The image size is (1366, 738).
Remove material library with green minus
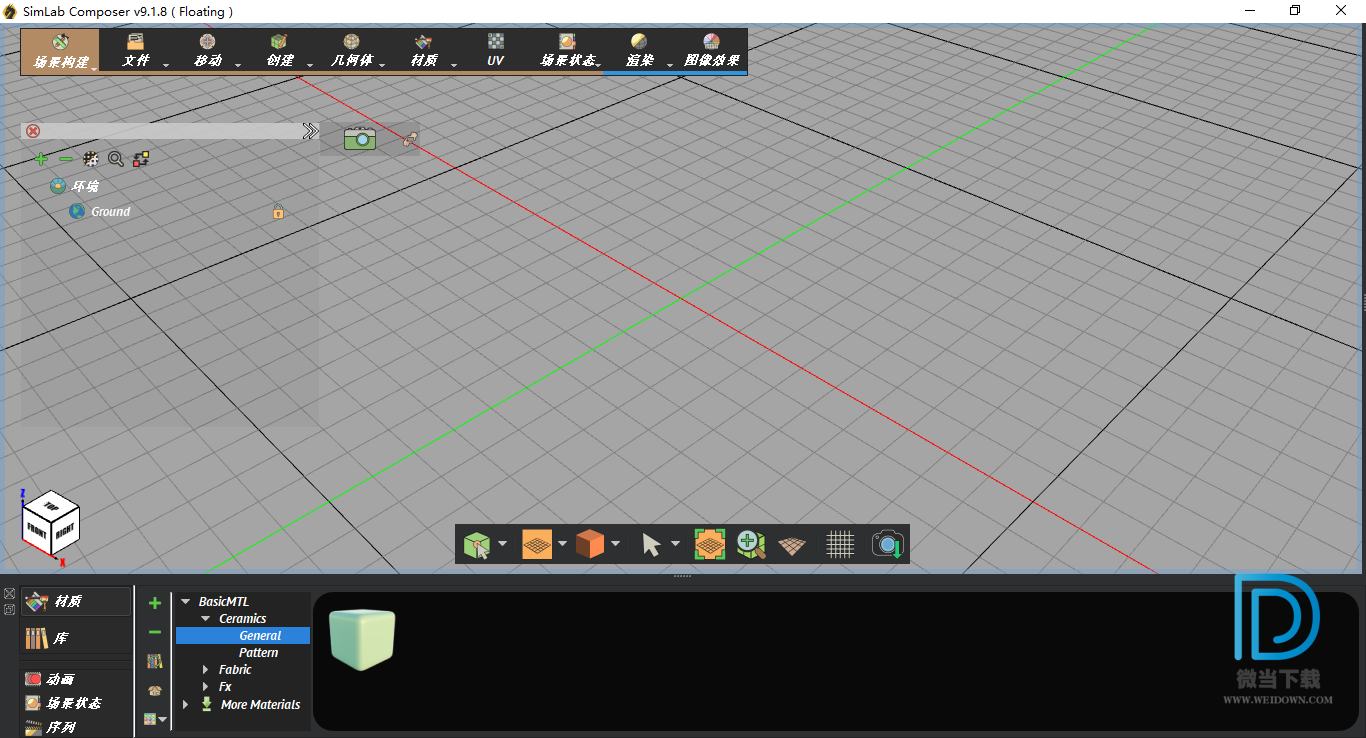point(155,632)
